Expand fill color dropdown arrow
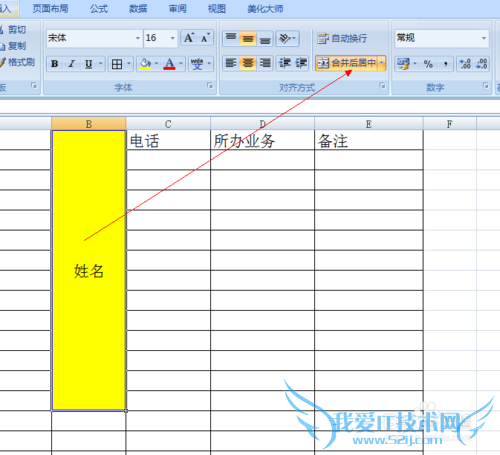500x455 pixels. [x=156, y=64]
